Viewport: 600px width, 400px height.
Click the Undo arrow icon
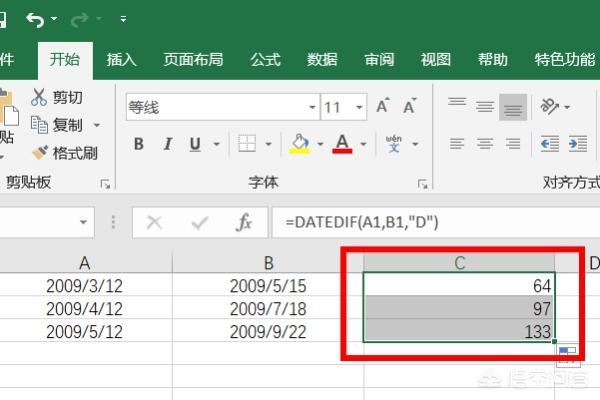[x=36, y=18]
